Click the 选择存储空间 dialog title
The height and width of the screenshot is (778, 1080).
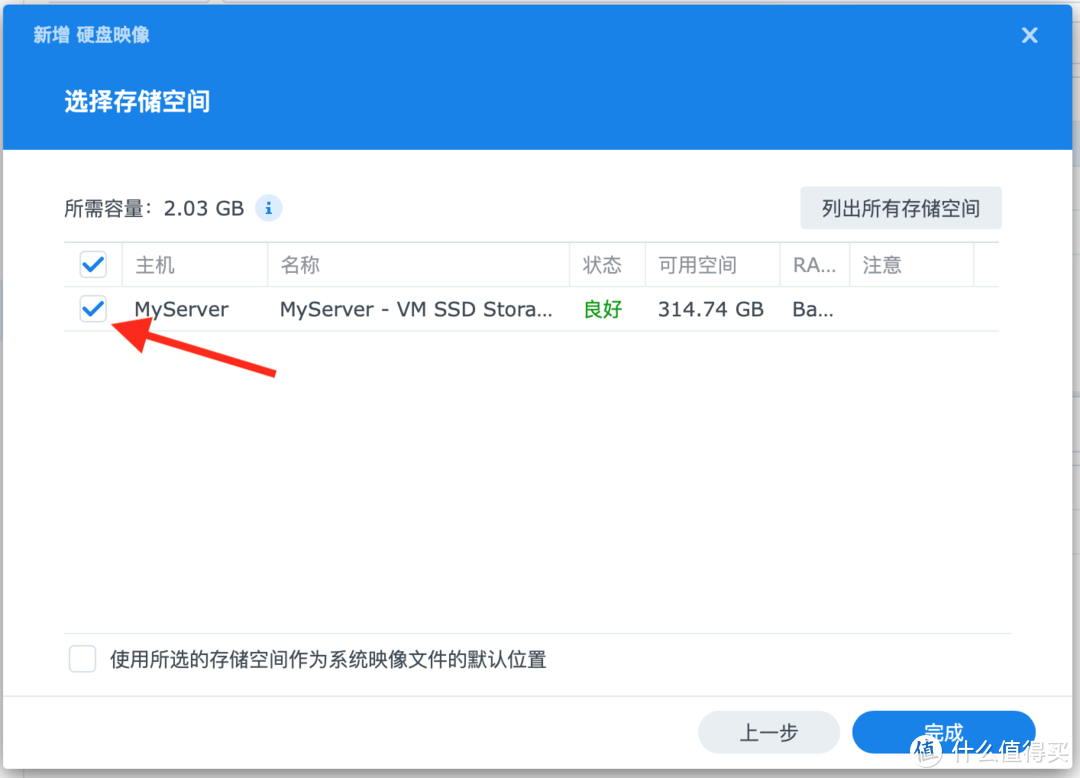pos(136,101)
